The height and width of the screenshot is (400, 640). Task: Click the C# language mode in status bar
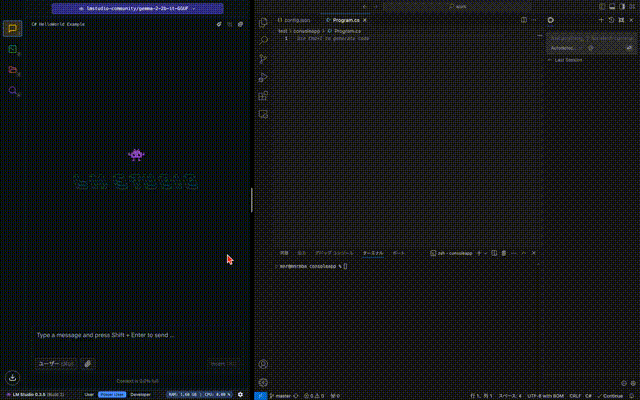pyautogui.click(x=589, y=396)
